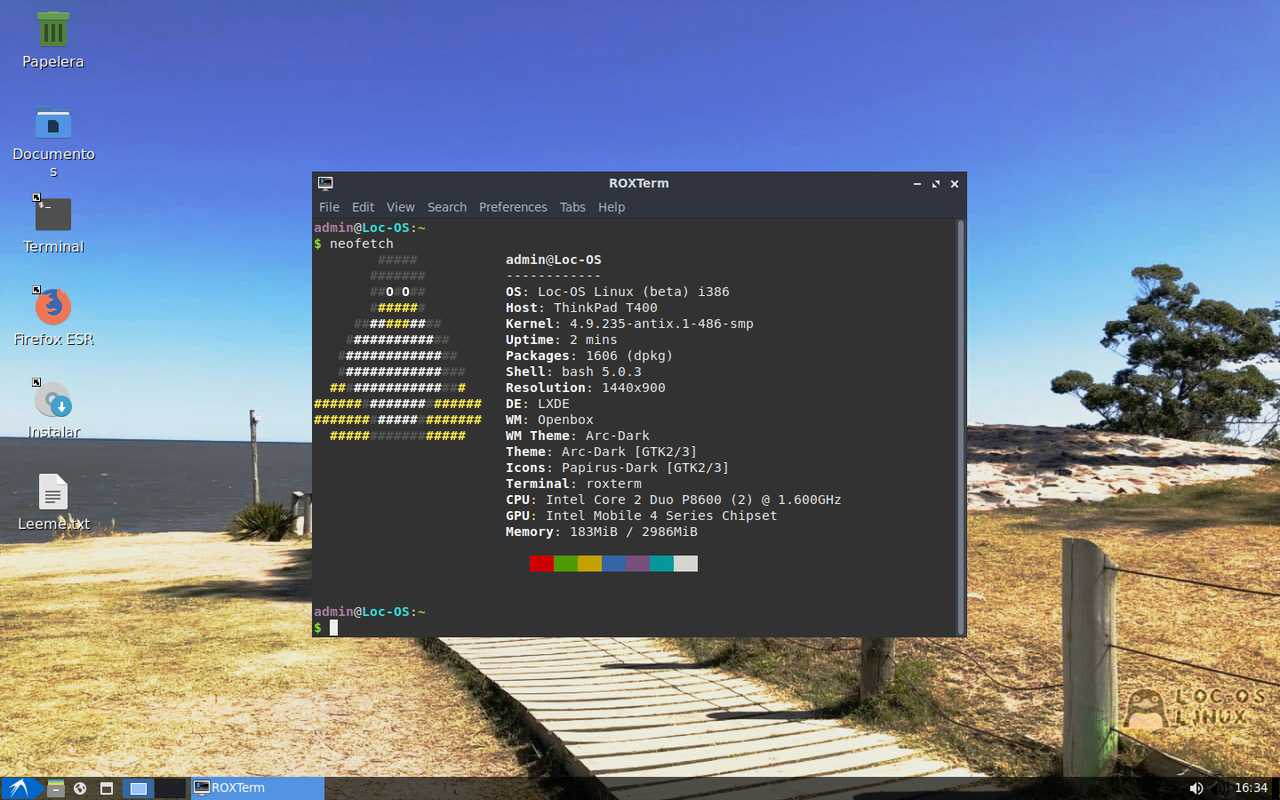This screenshot has width=1280, height=800.
Task: Click the show desktop panel icon
Action: point(106,788)
